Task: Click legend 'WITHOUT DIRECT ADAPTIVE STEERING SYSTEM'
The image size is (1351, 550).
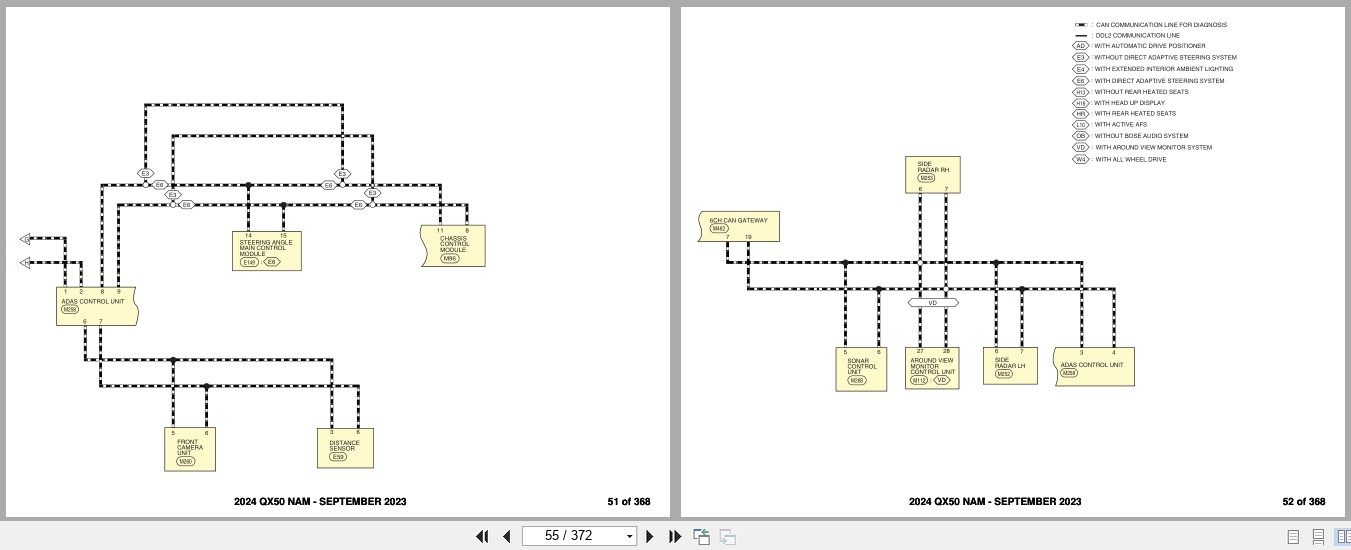Action: click(x=1165, y=58)
